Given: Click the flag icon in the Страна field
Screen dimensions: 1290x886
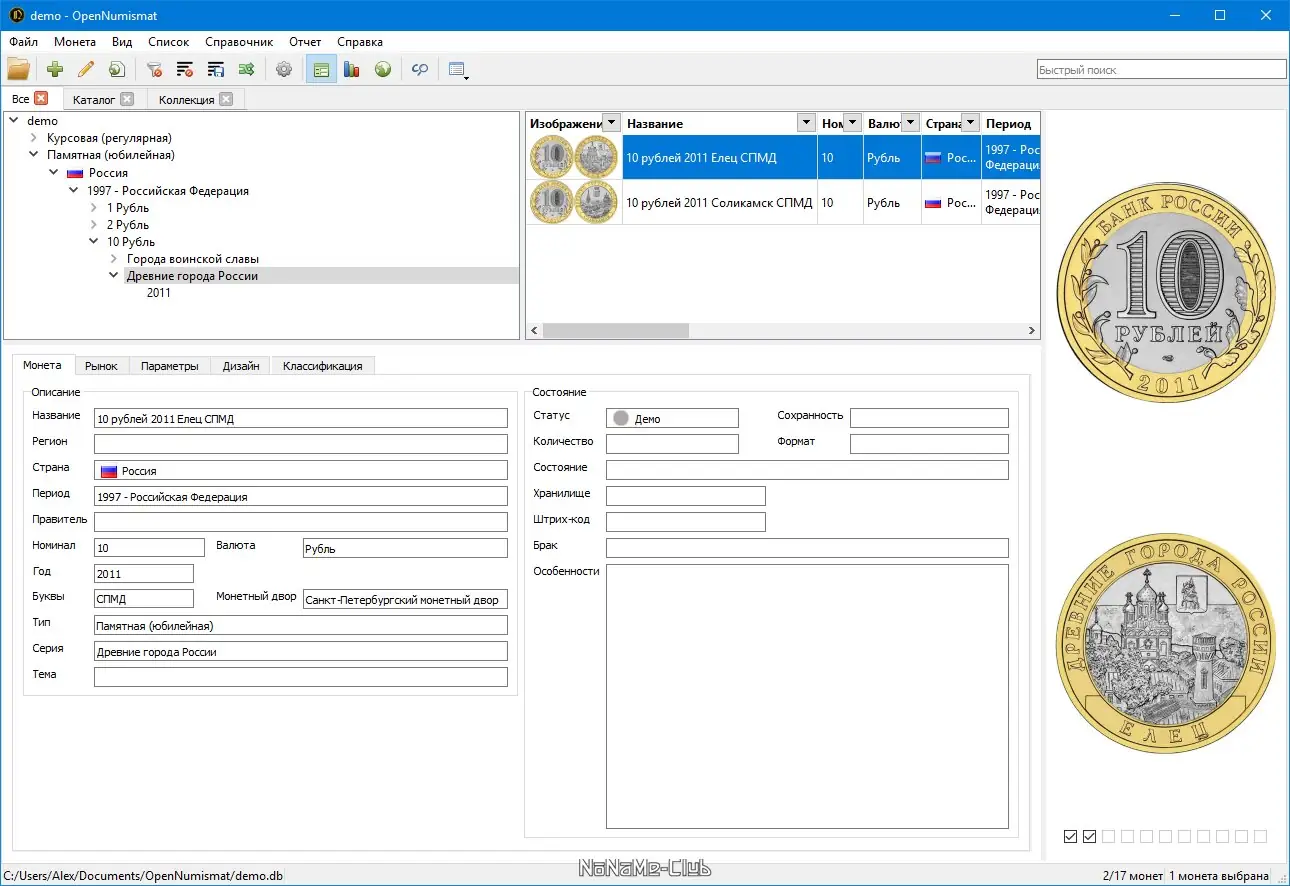Looking at the screenshot, I should pyautogui.click(x=109, y=471).
